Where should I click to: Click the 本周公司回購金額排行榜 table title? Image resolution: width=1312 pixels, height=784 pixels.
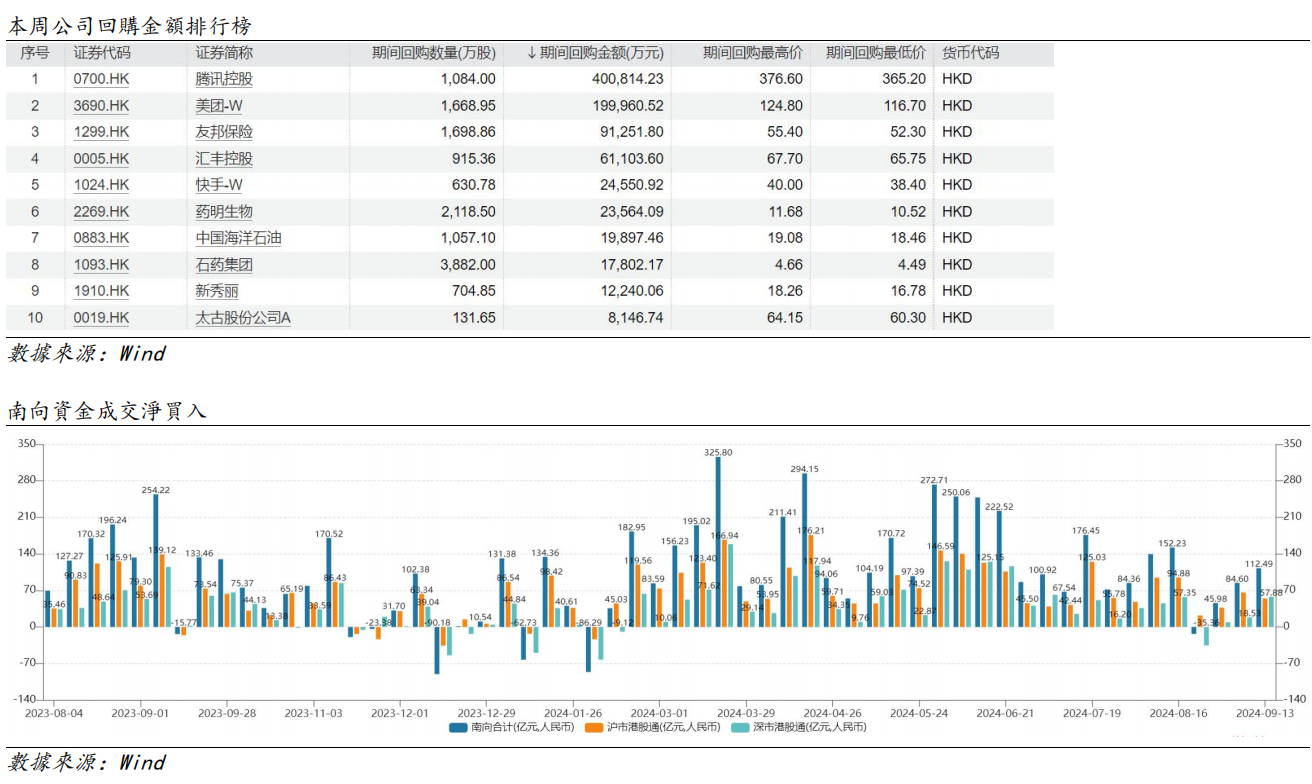click(x=130, y=27)
